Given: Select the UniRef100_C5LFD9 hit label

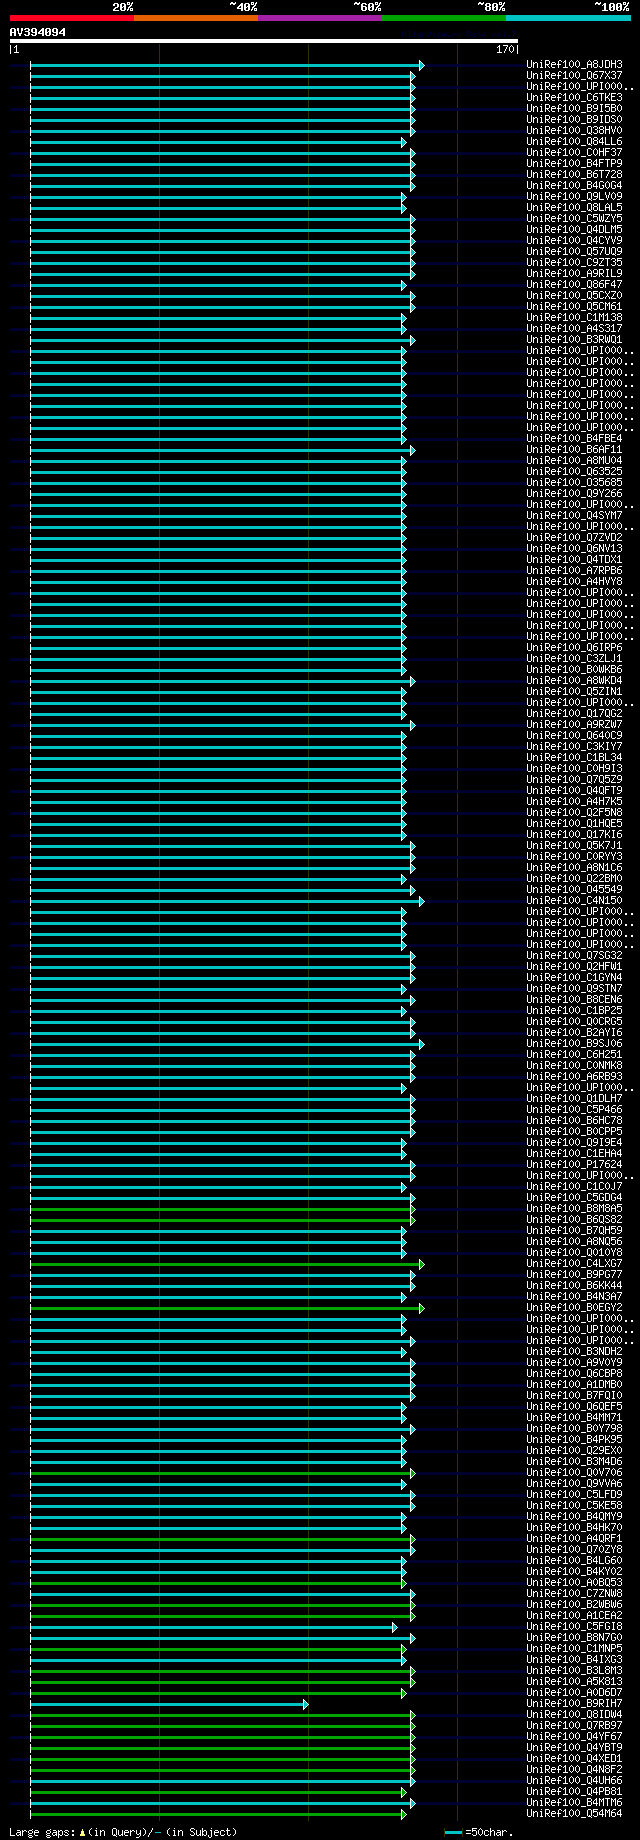Looking at the screenshot, I should coord(574,1495).
